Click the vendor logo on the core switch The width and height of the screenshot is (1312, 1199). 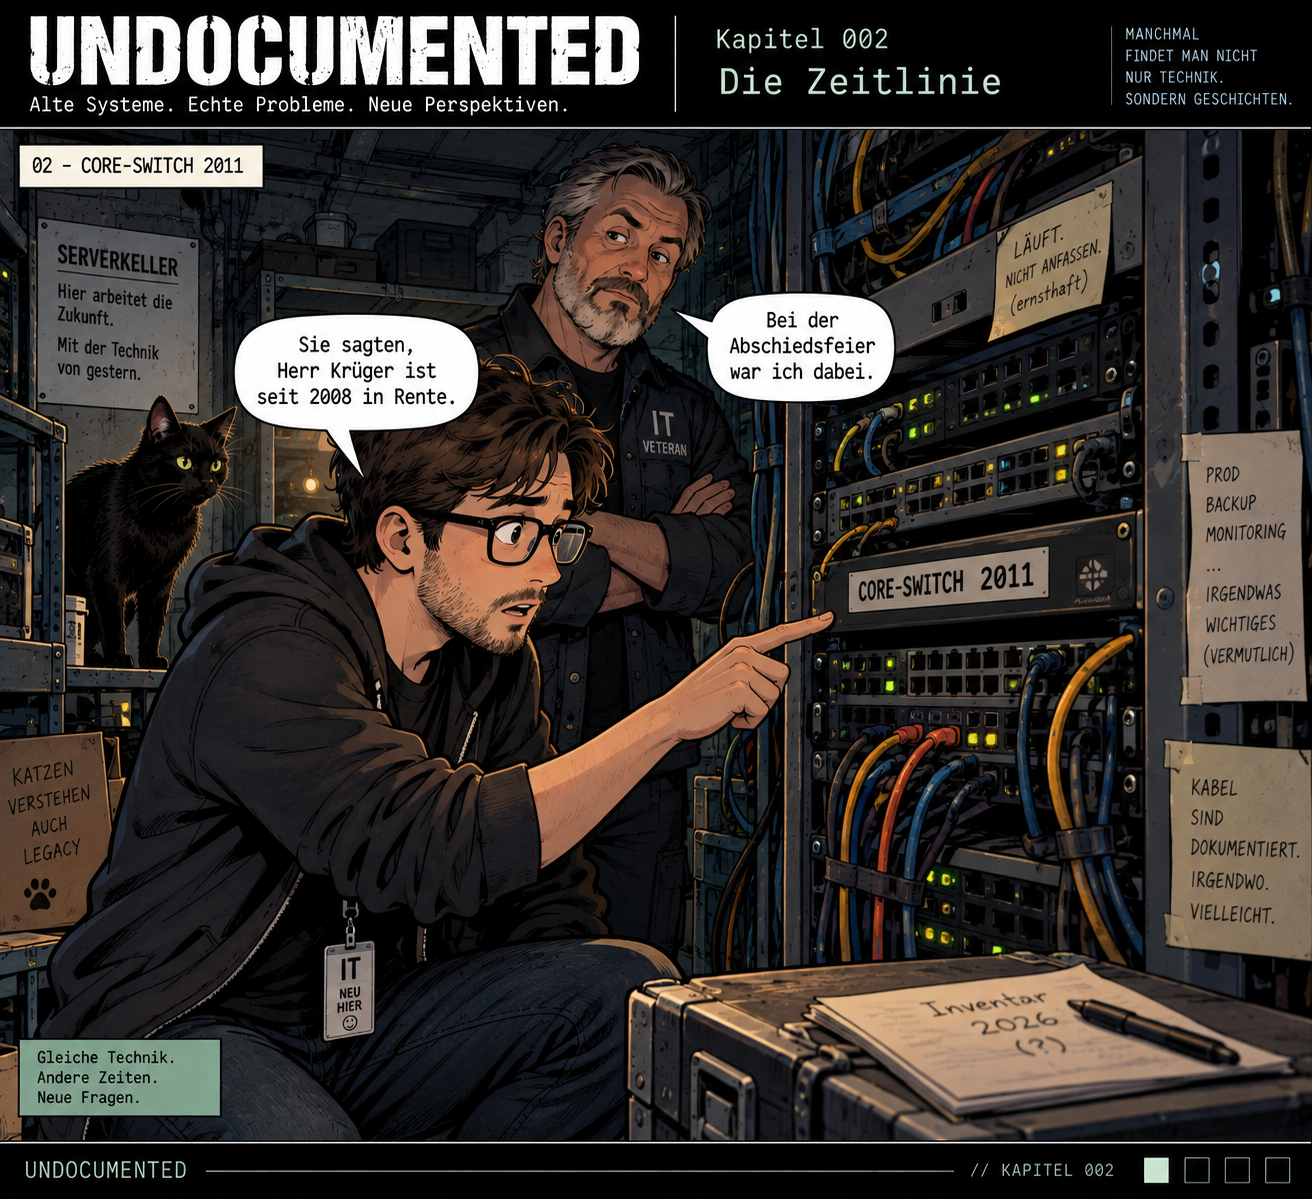pyautogui.click(x=1092, y=575)
